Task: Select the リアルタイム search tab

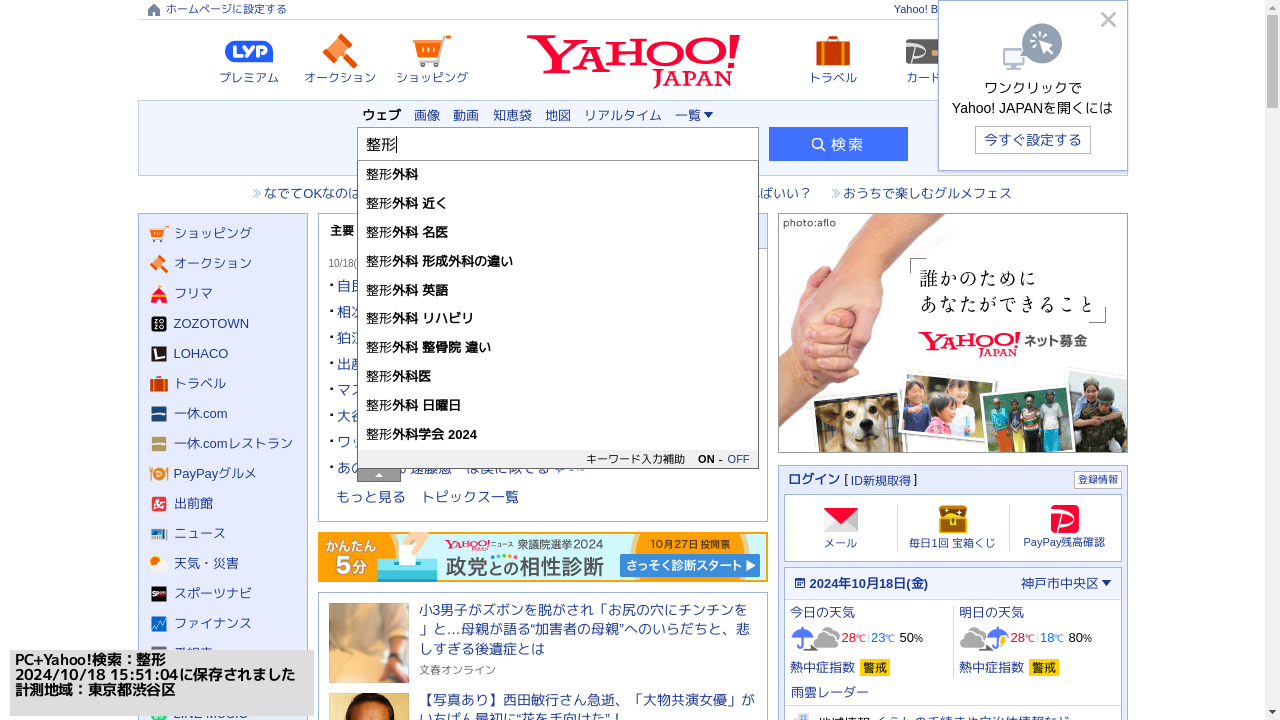Action: pos(623,115)
